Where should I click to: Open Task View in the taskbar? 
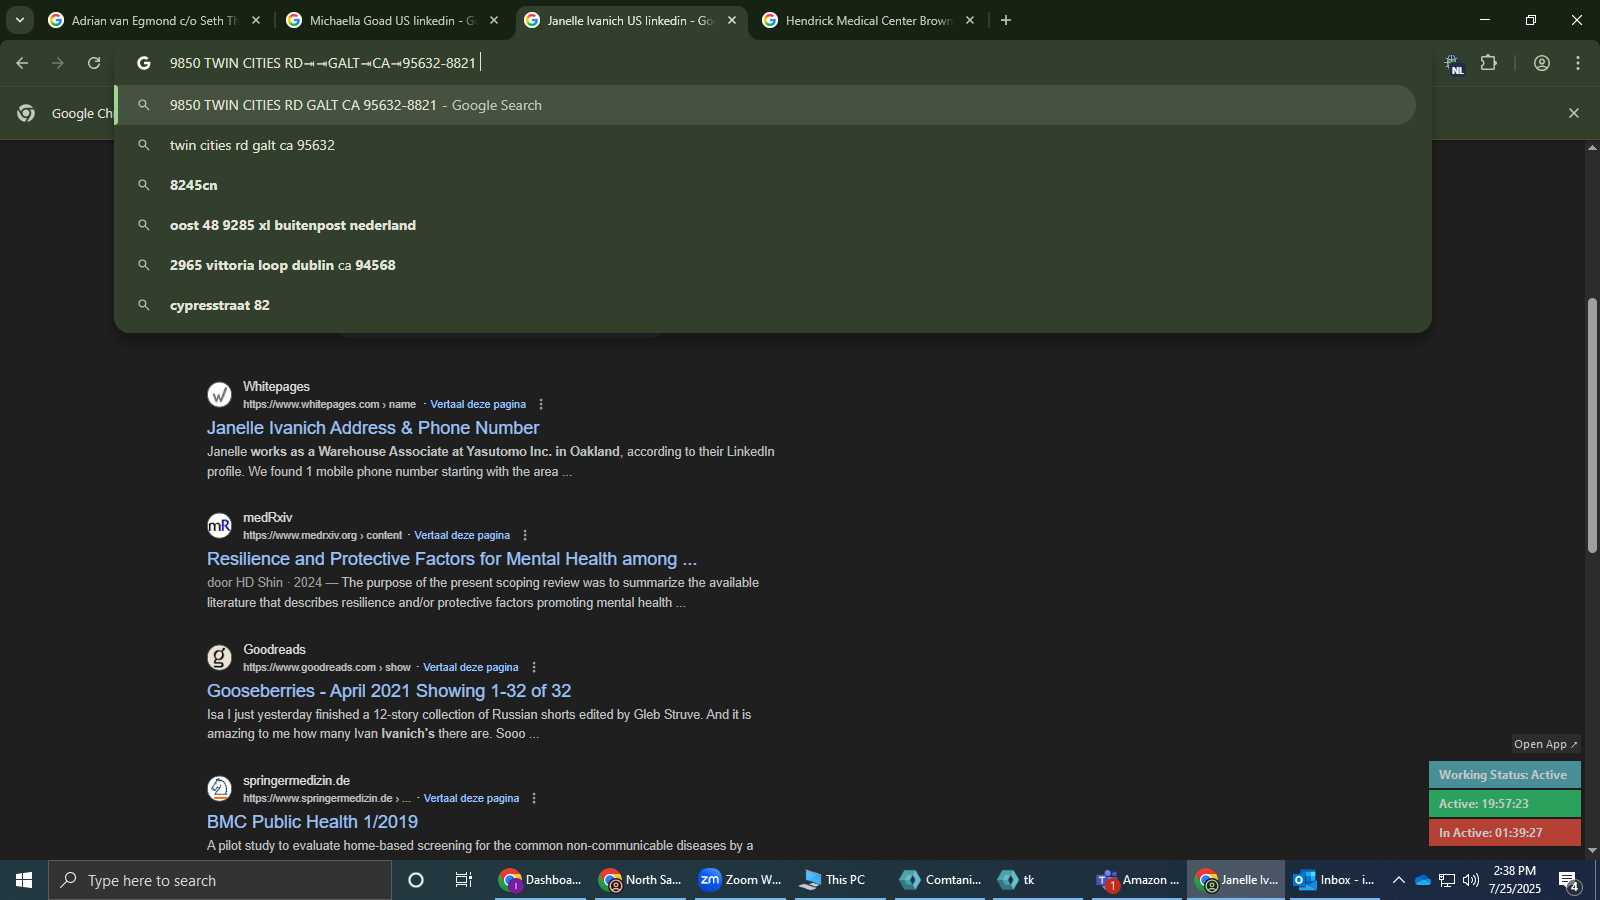pyautogui.click(x=464, y=880)
